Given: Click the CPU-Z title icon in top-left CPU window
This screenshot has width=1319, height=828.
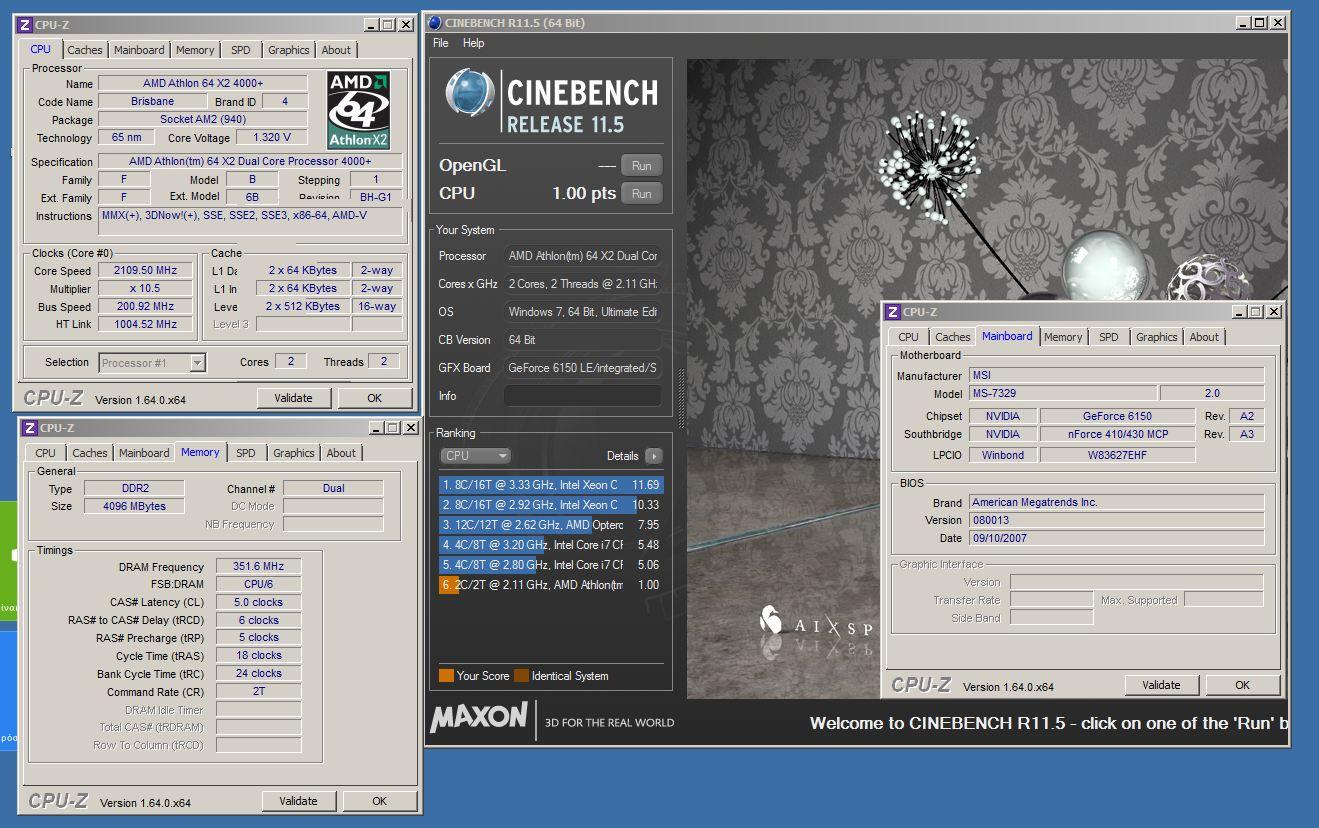Looking at the screenshot, I should coord(26,25).
